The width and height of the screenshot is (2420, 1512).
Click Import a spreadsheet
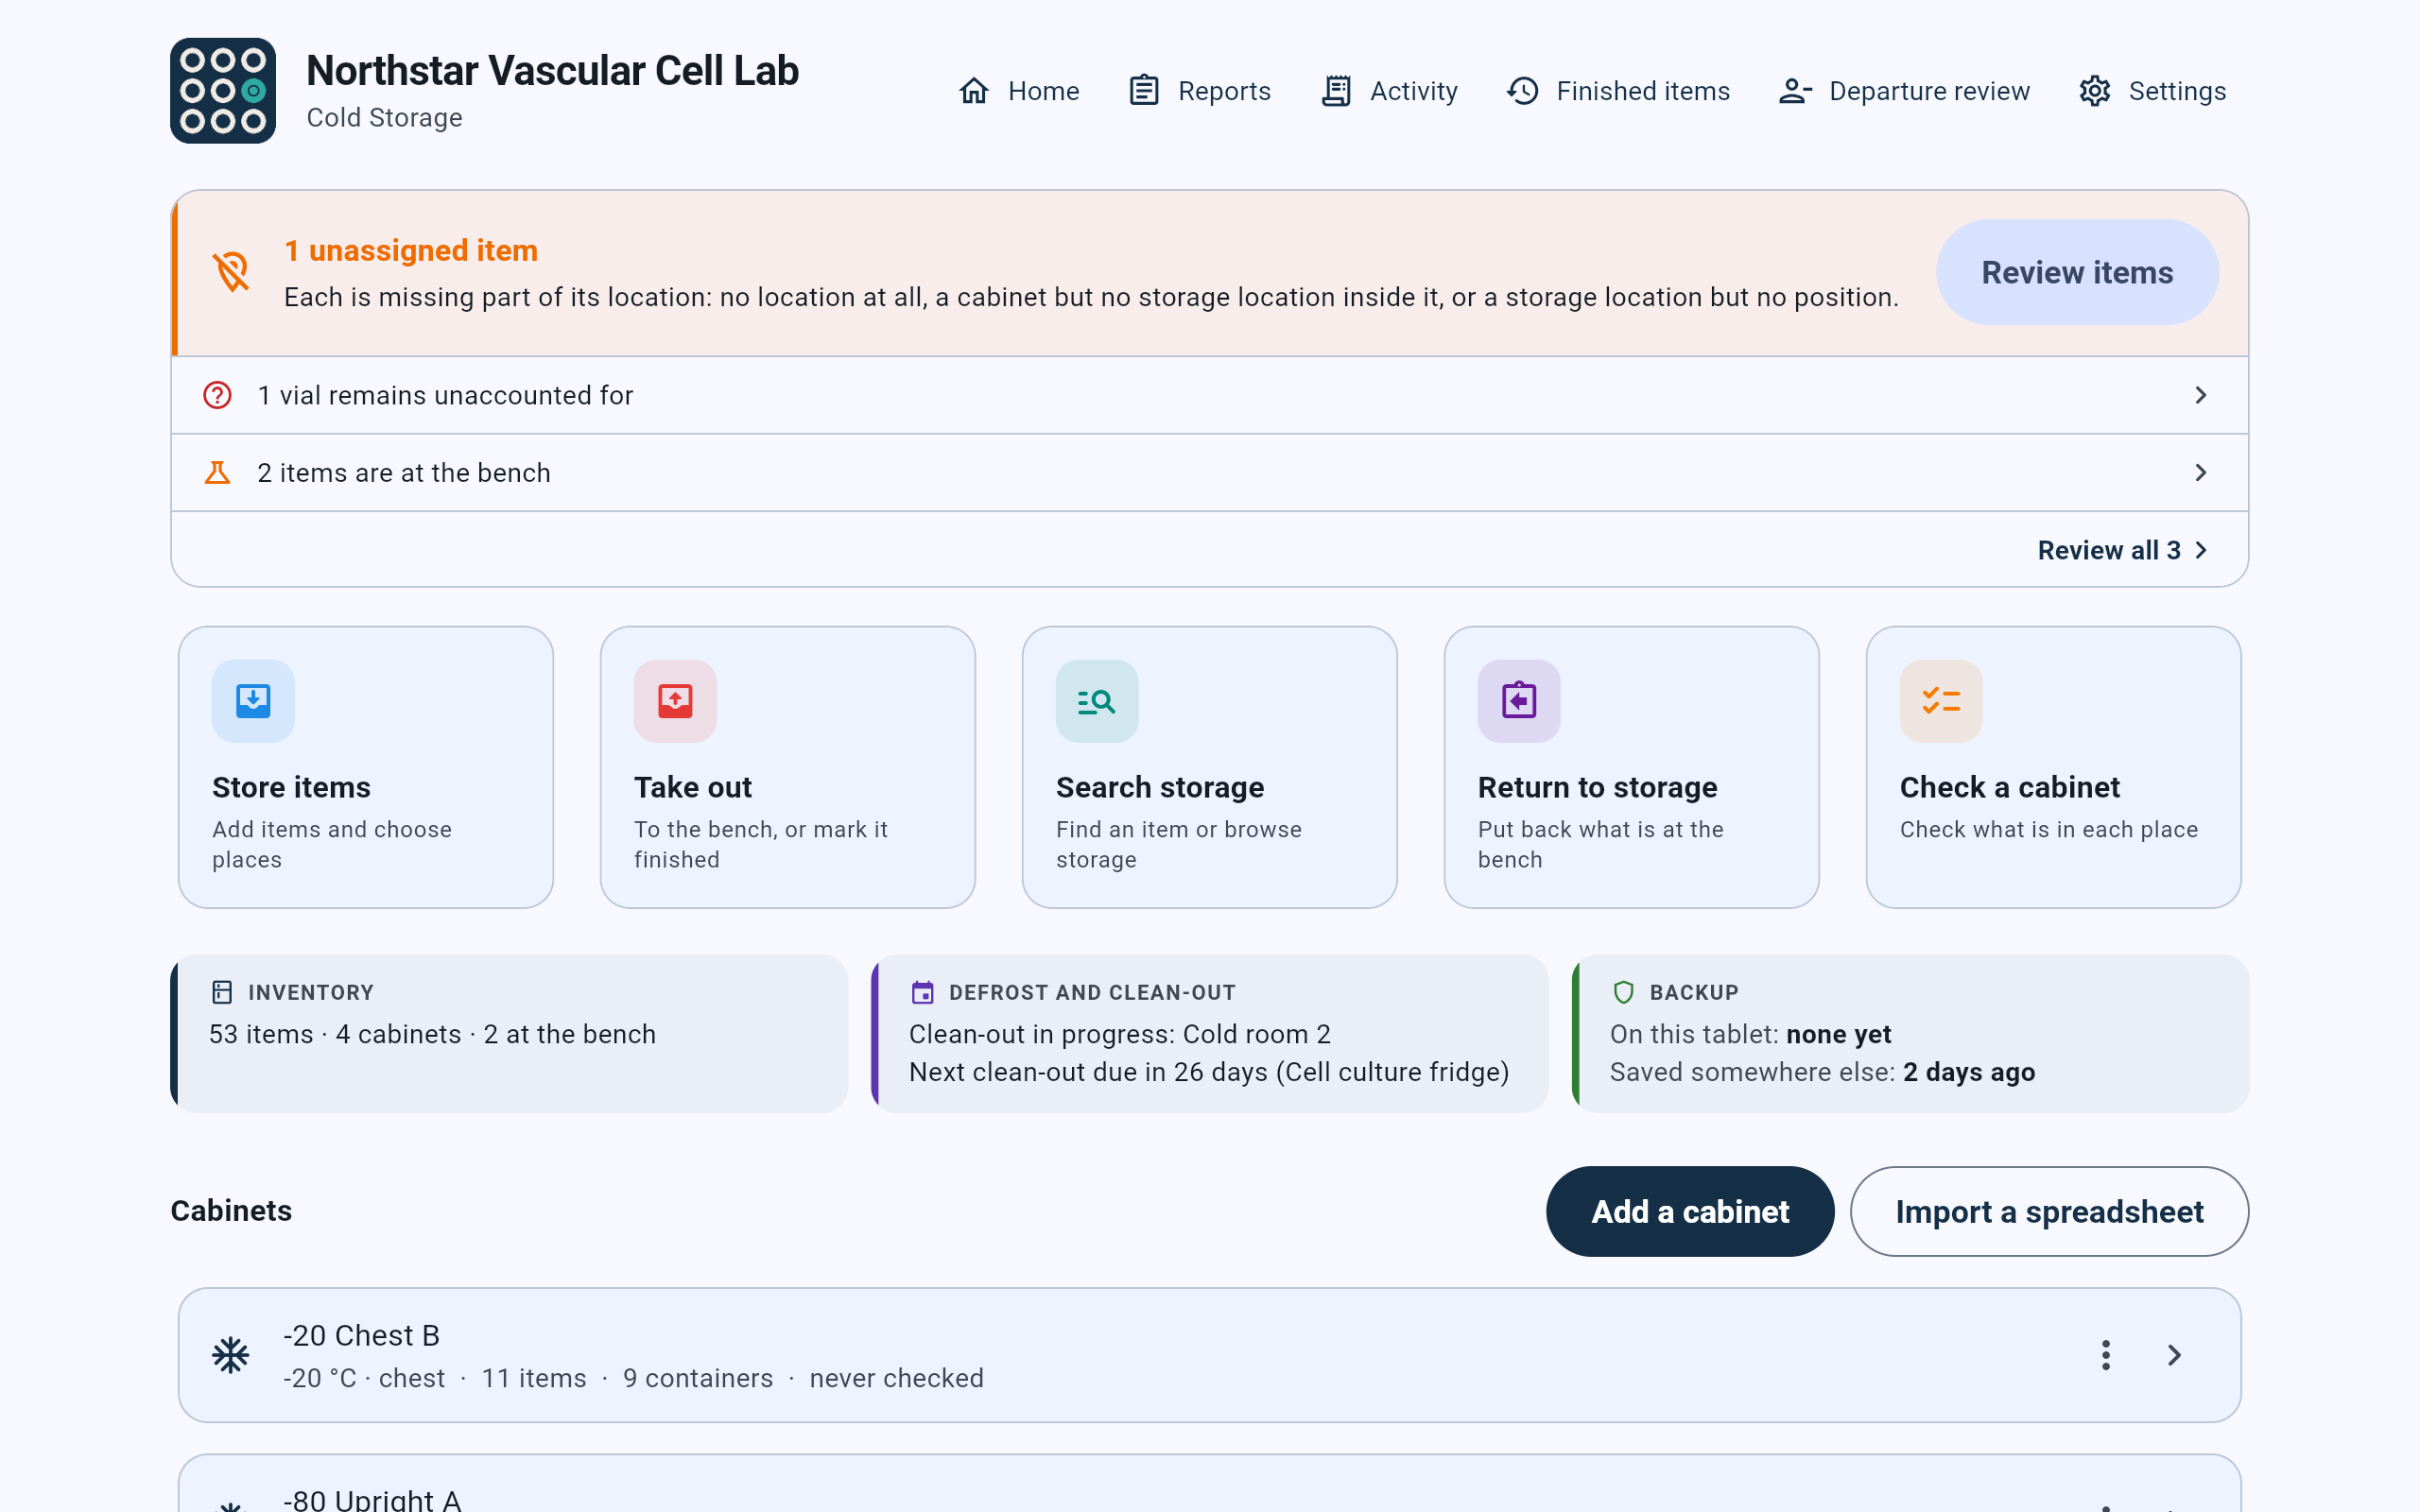[x=2049, y=1211]
